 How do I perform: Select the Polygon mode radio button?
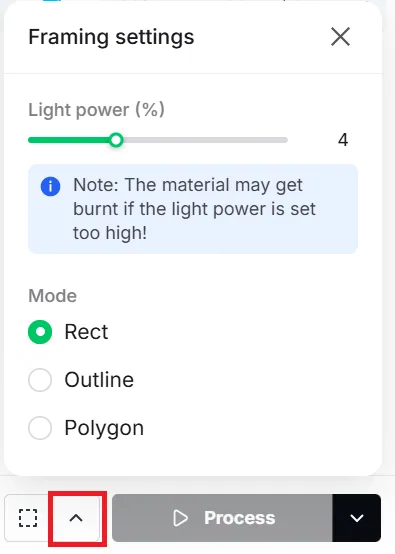point(40,428)
